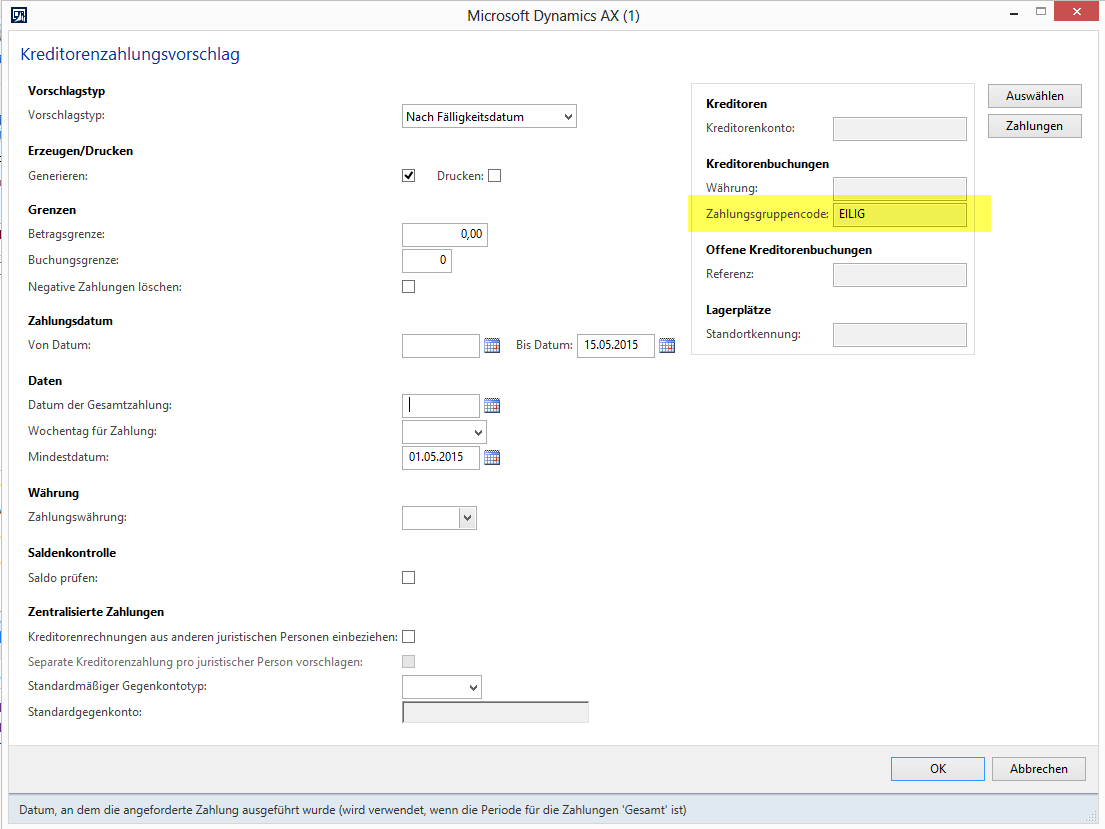Click the Zahlungen button
This screenshot has height=829, width=1105.
[x=1034, y=126]
